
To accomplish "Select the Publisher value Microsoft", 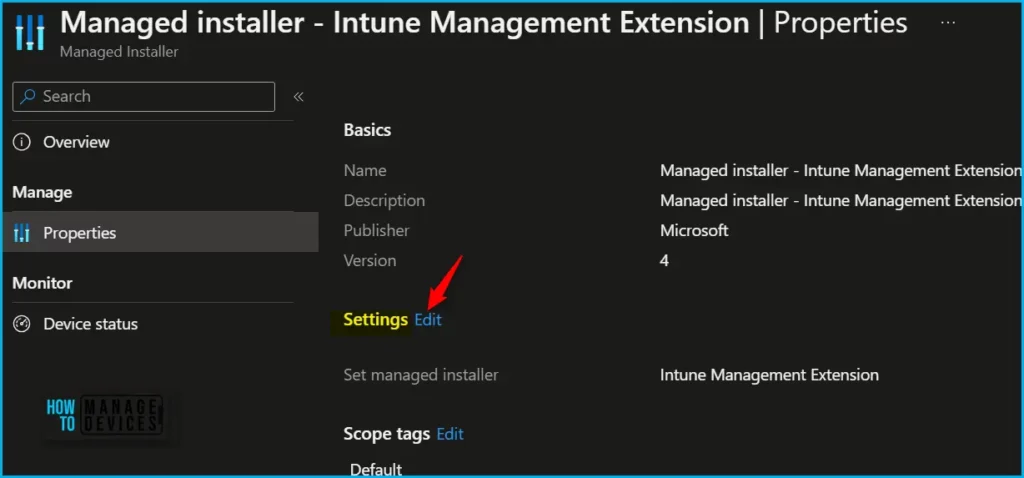I will (694, 231).
